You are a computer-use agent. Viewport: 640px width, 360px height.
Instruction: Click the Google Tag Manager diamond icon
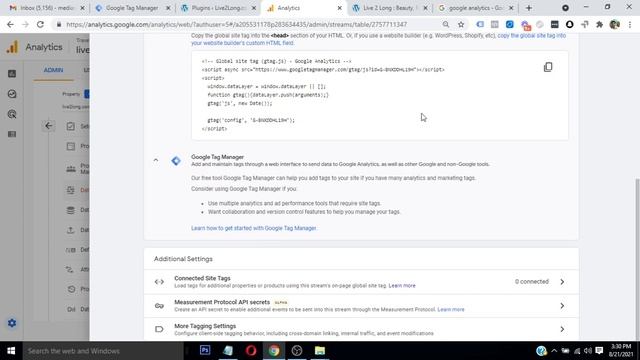point(176,161)
